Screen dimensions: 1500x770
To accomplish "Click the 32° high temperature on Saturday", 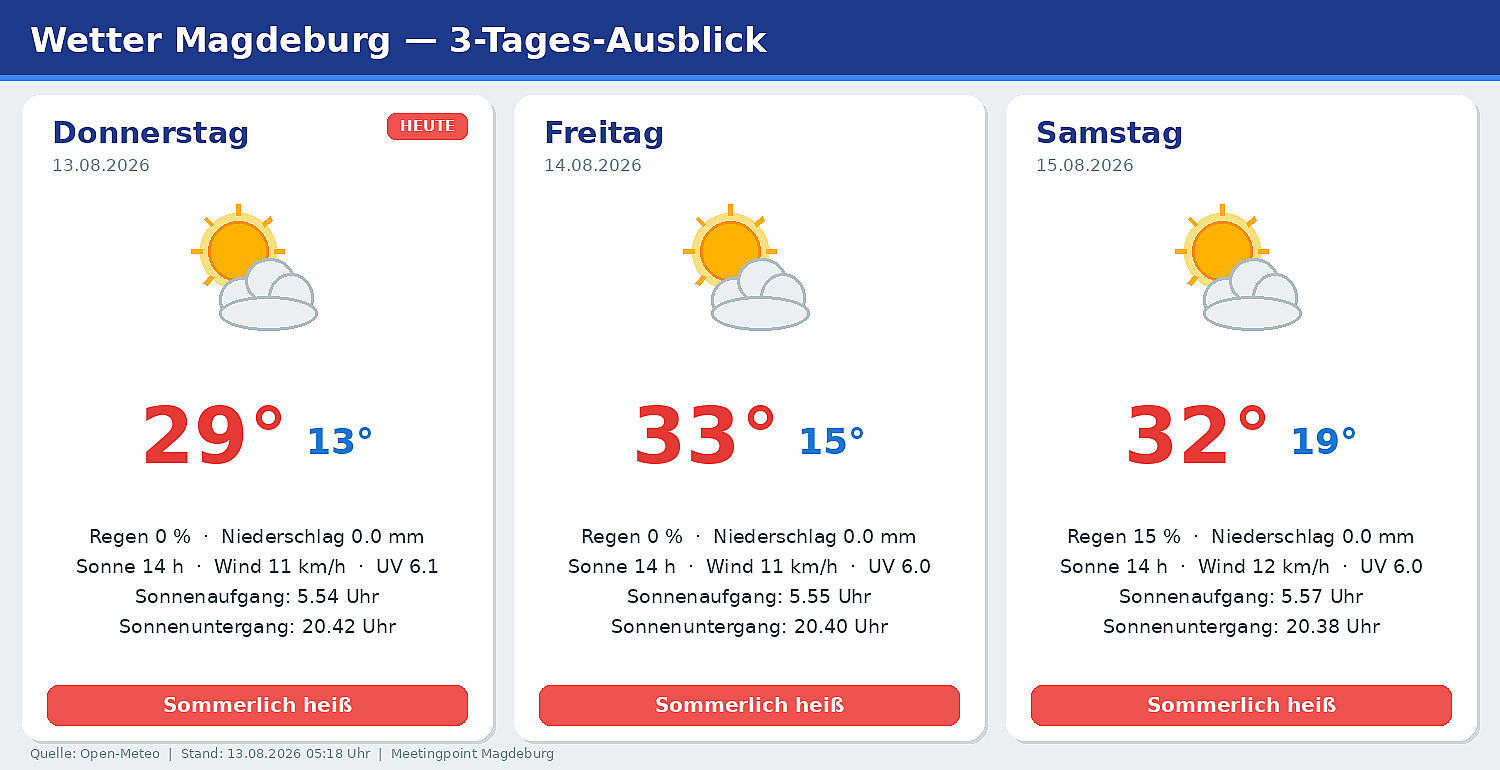I will [x=1197, y=437].
